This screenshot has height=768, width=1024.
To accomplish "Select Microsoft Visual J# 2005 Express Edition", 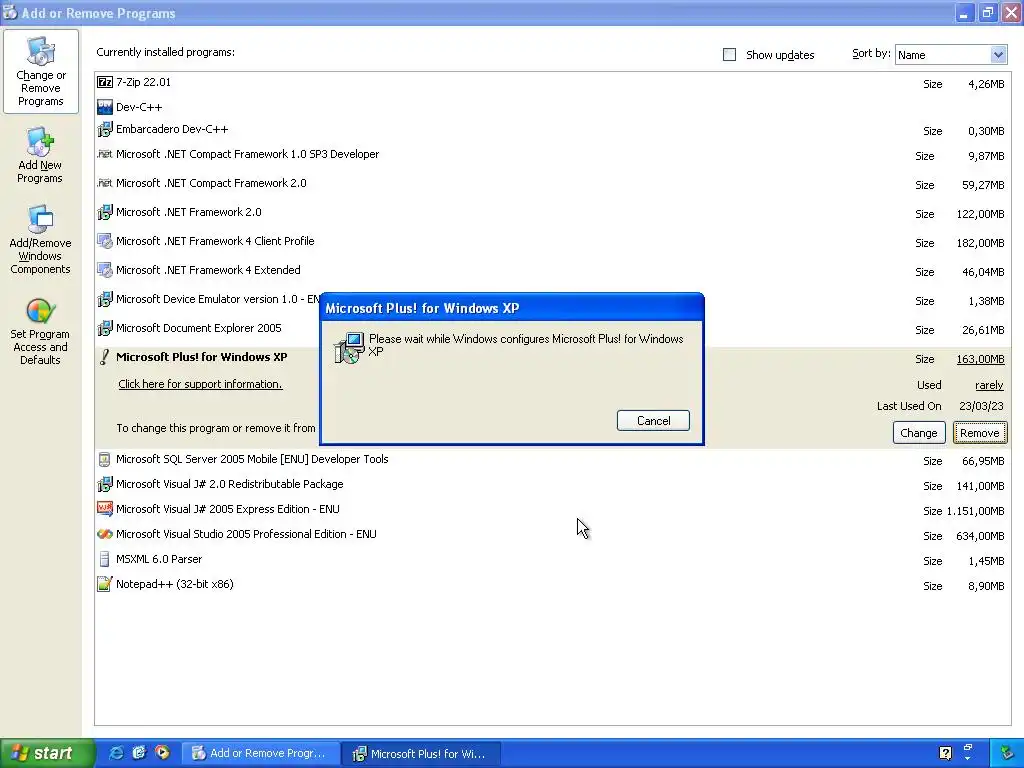I will pos(552,509).
